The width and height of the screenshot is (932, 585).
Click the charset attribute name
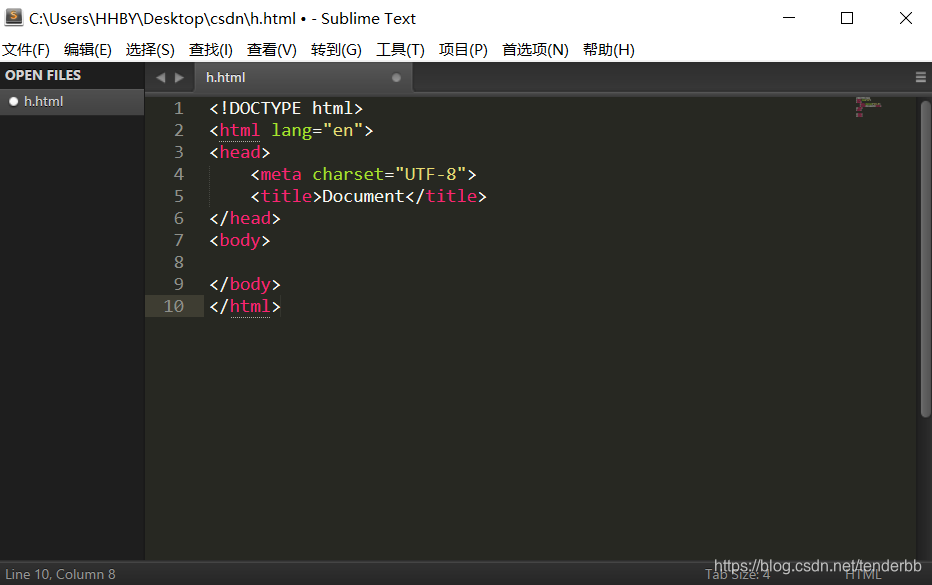[348, 174]
